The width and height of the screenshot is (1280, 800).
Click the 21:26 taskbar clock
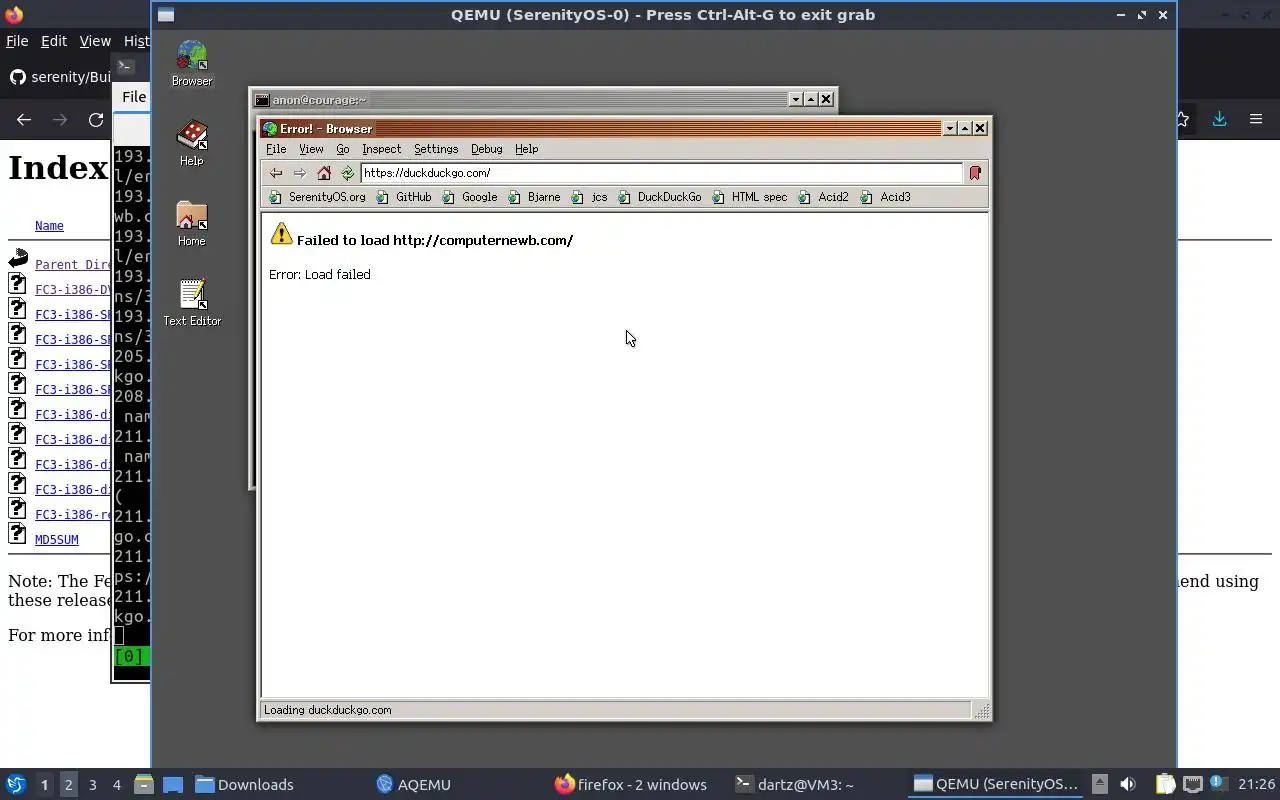[x=1256, y=785]
